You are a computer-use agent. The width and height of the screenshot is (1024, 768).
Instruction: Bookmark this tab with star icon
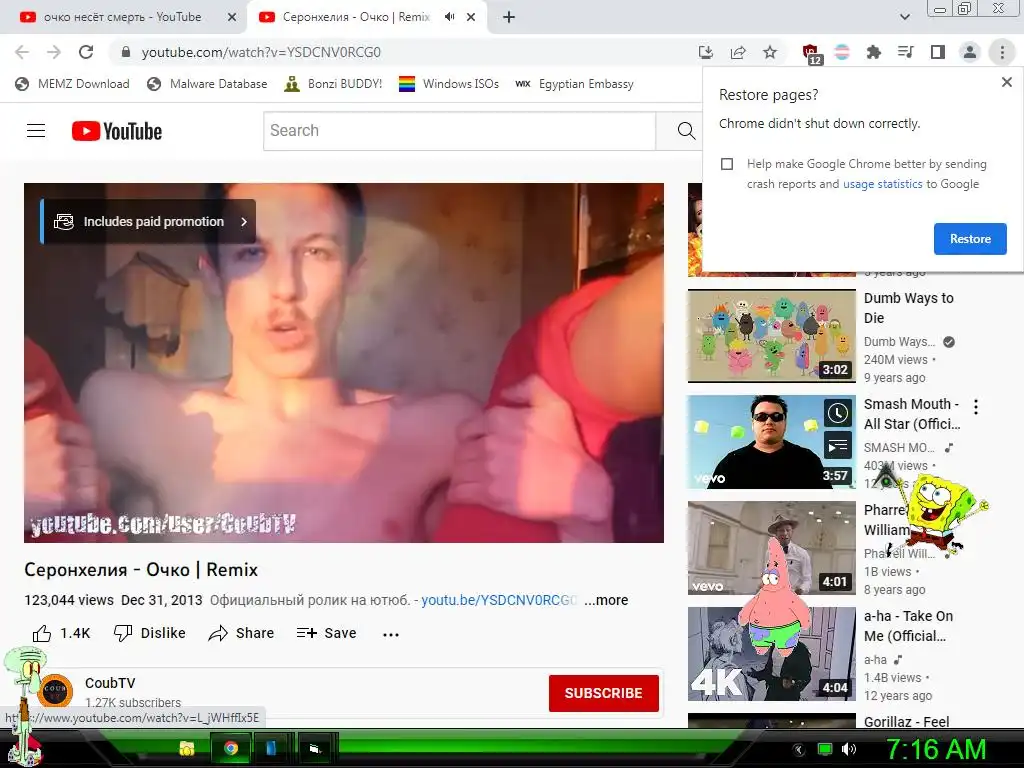click(770, 52)
